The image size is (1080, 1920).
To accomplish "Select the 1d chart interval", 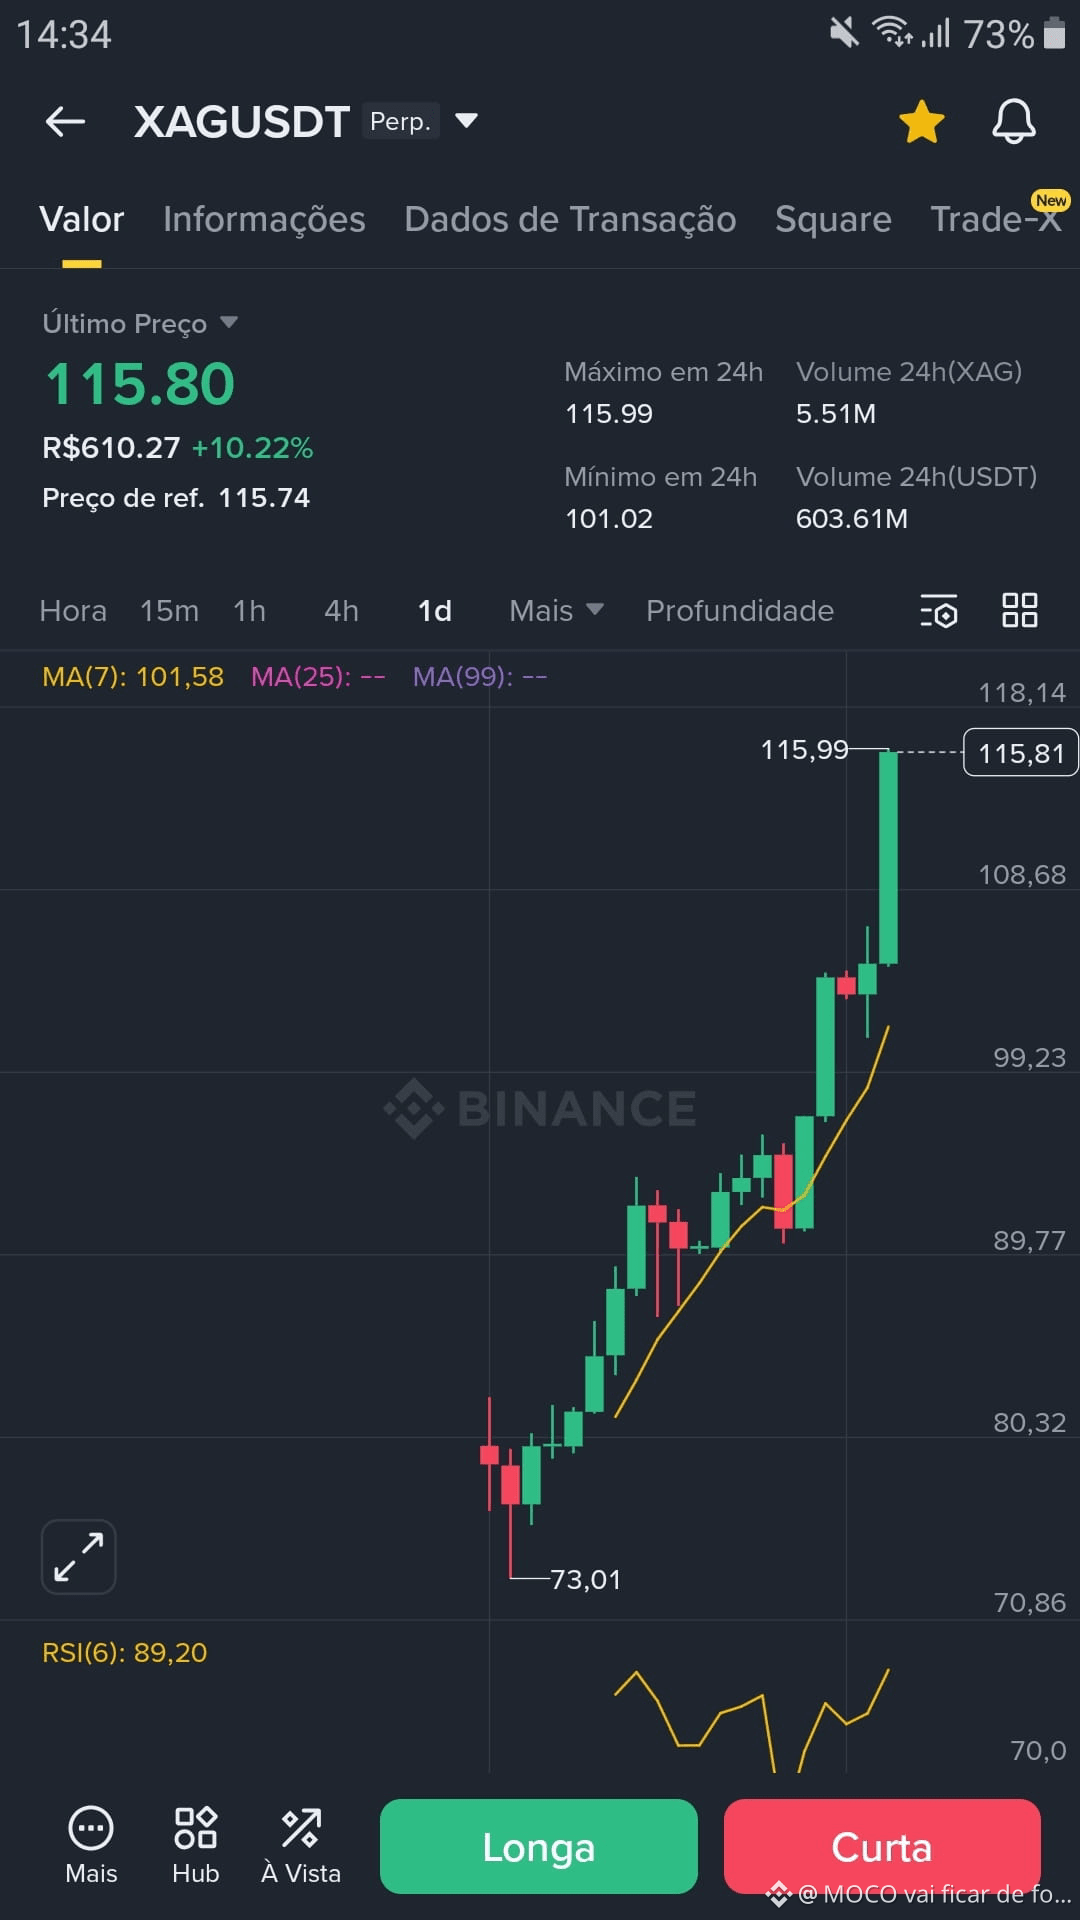I will point(434,610).
